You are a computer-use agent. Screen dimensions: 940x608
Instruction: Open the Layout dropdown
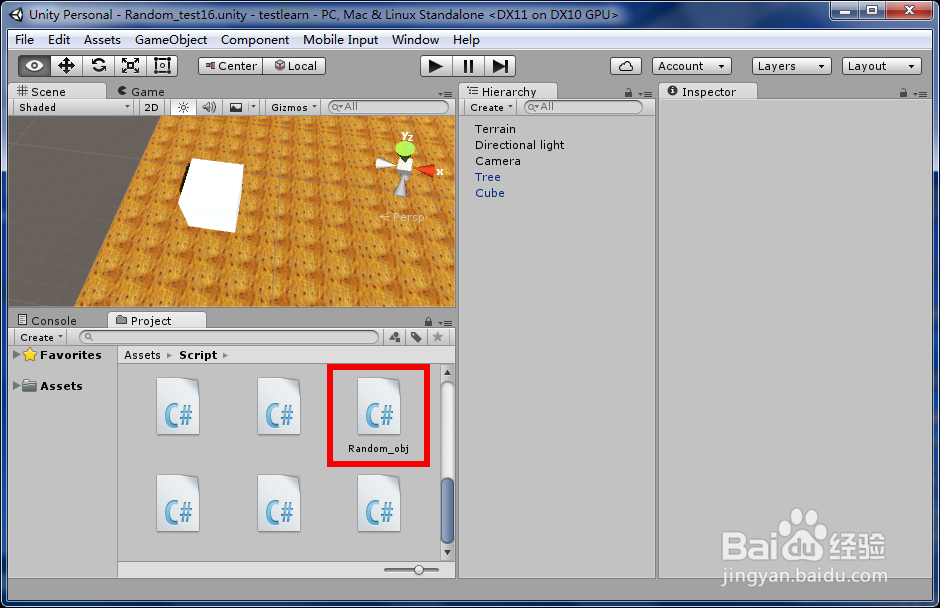click(881, 66)
